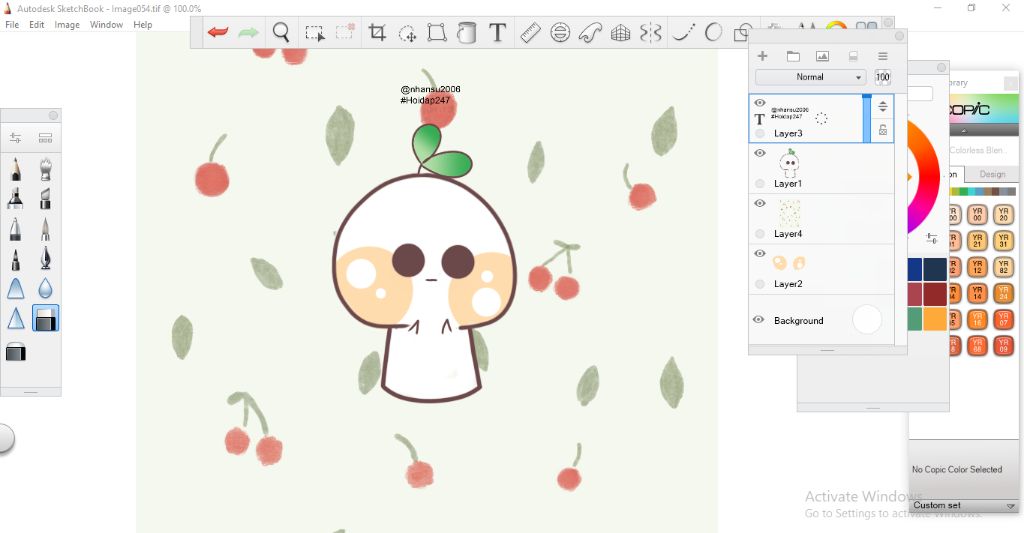The image size is (1024, 533).
Task: Click the green Redo arrow
Action: point(248,32)
